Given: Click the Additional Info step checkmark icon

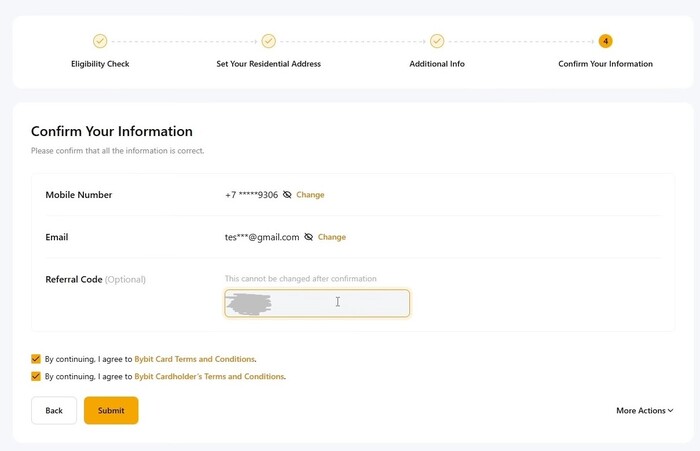Looking at the screenshot, I should coord(437,41).
